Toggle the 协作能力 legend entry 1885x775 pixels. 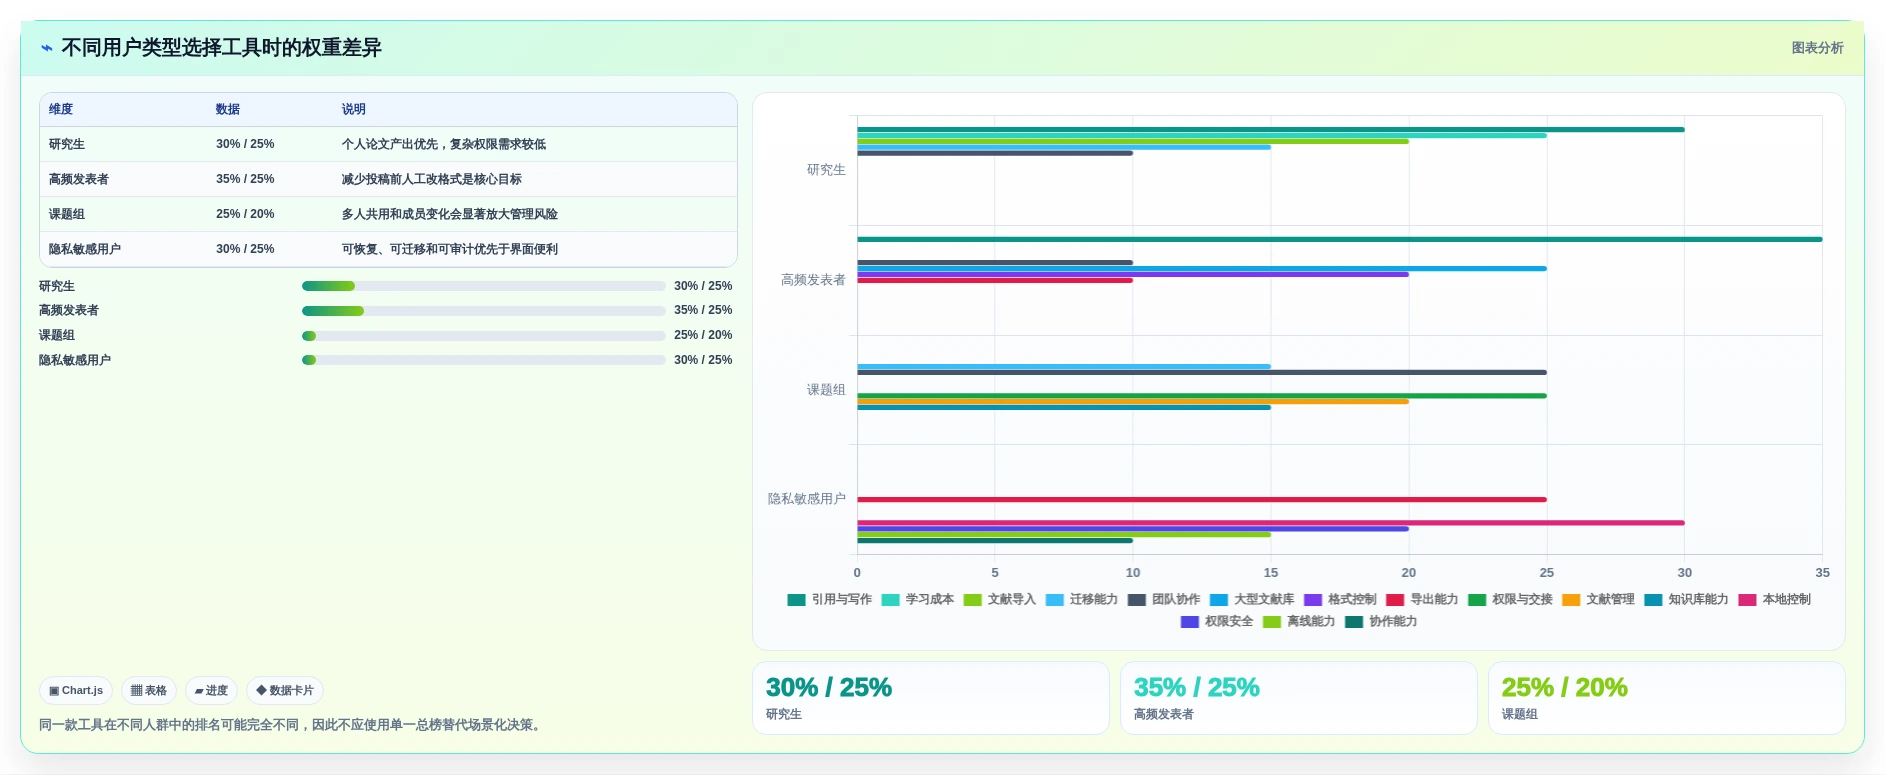pyautogui.click(x=1381, y=622)
